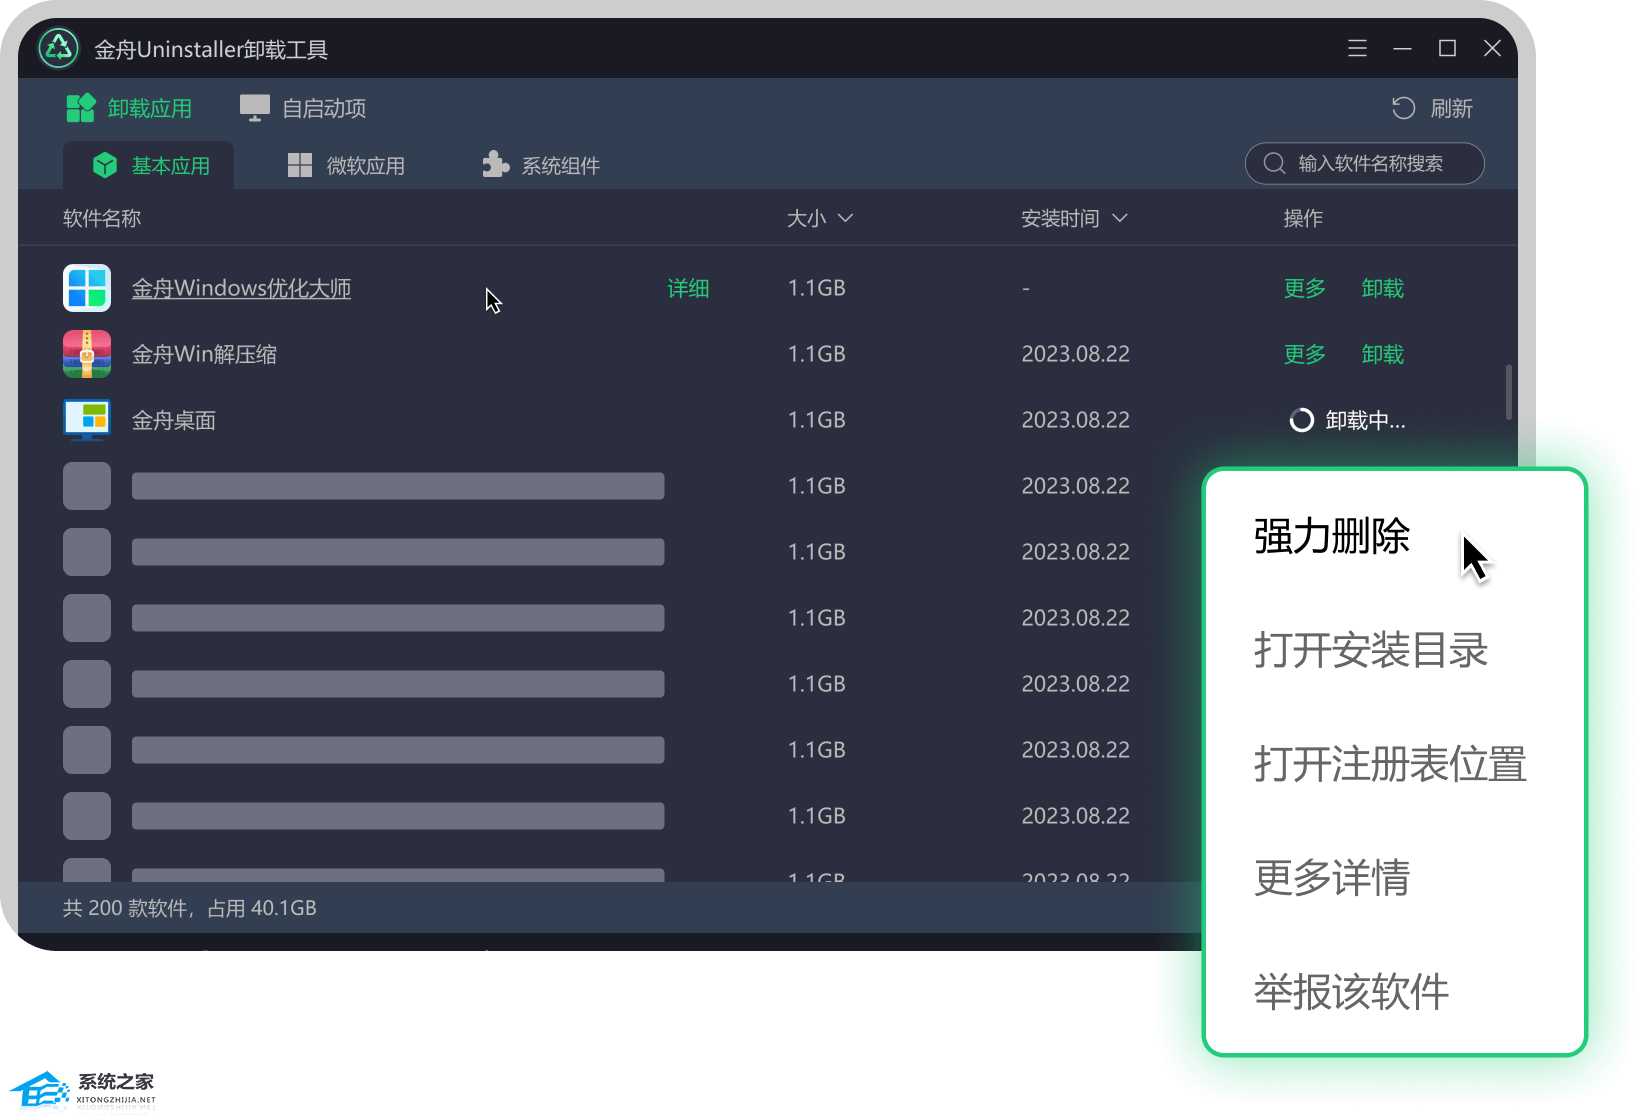1649x1118 pixels.
Task: Click 2023.08.22 date in 金舟桌面 row
Action: [1076, 420]
